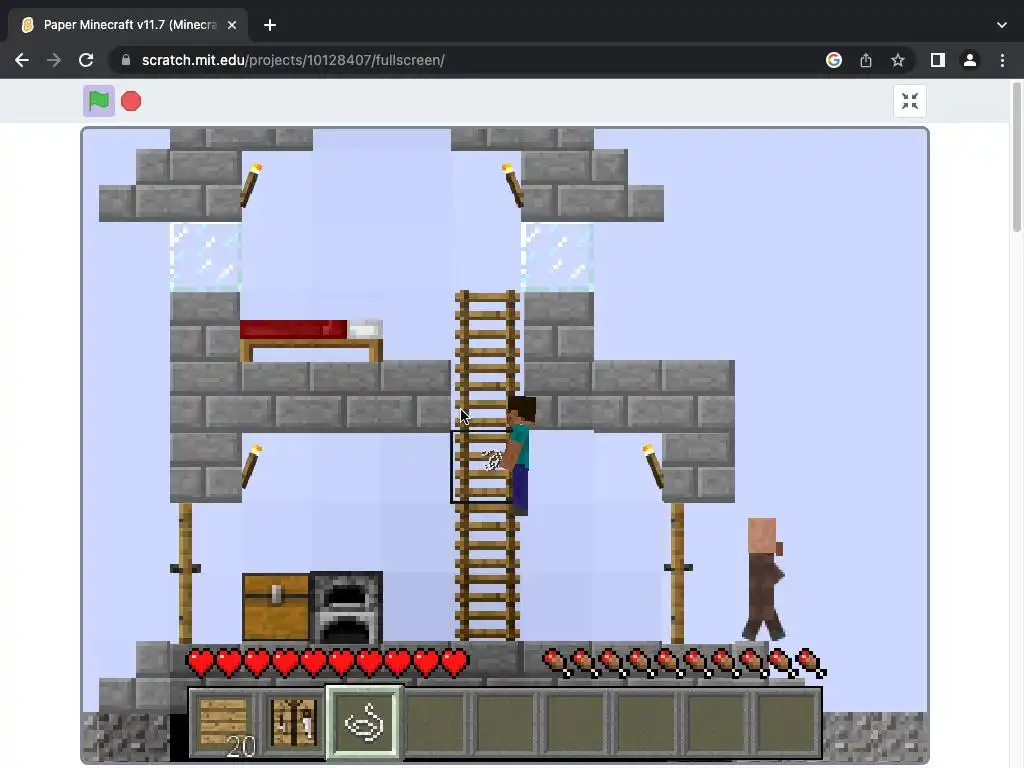The width and height of the screenshot is (1024, 768).
Task: Select the crafting table hotbar slot
Action: 293,723
